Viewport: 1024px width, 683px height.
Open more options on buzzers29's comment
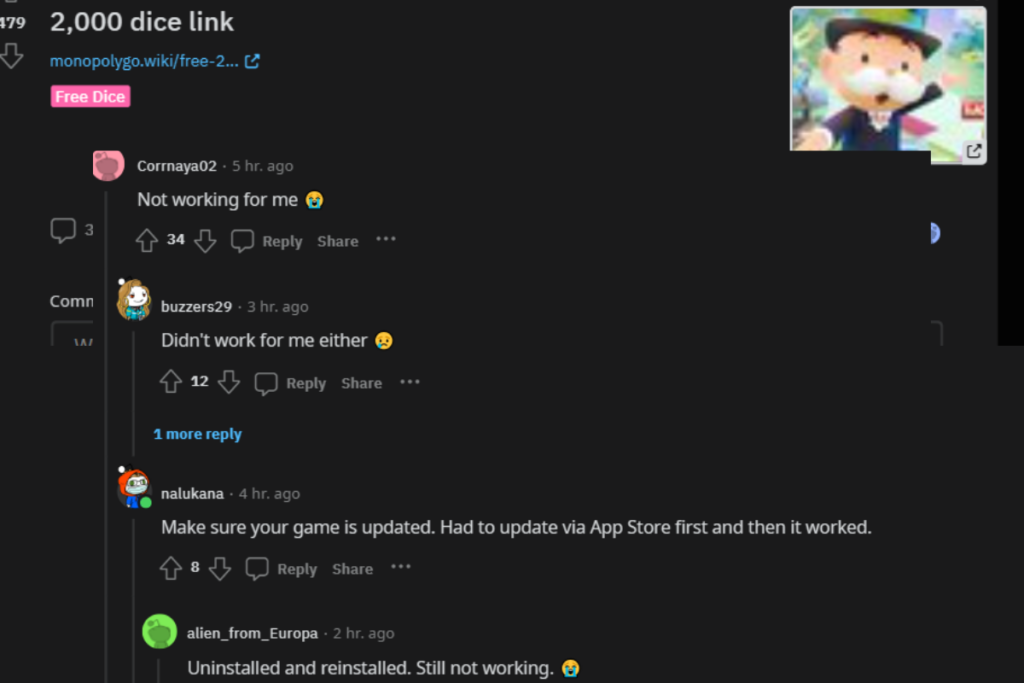(410, 382)
